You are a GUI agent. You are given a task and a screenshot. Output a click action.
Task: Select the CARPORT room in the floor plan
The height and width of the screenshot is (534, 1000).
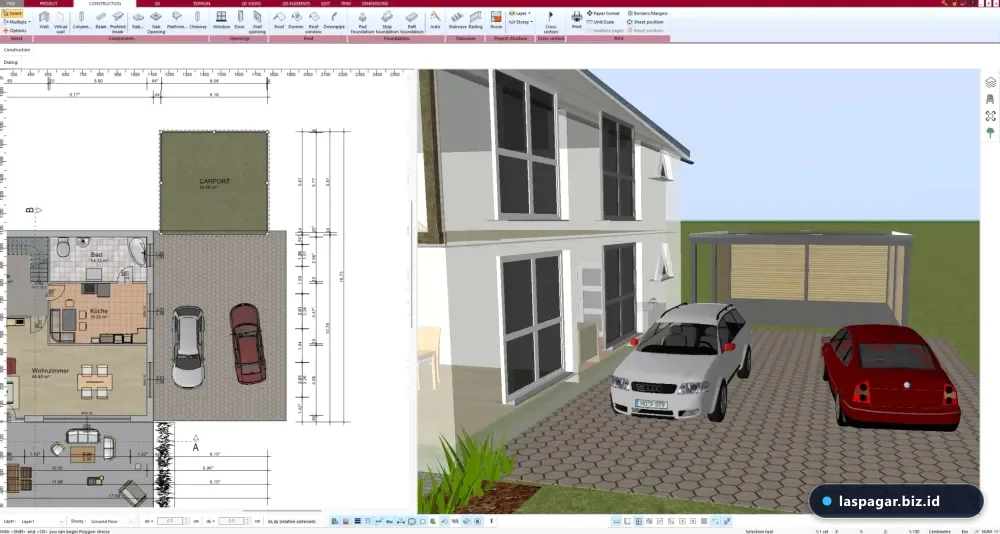click(214, 182)
